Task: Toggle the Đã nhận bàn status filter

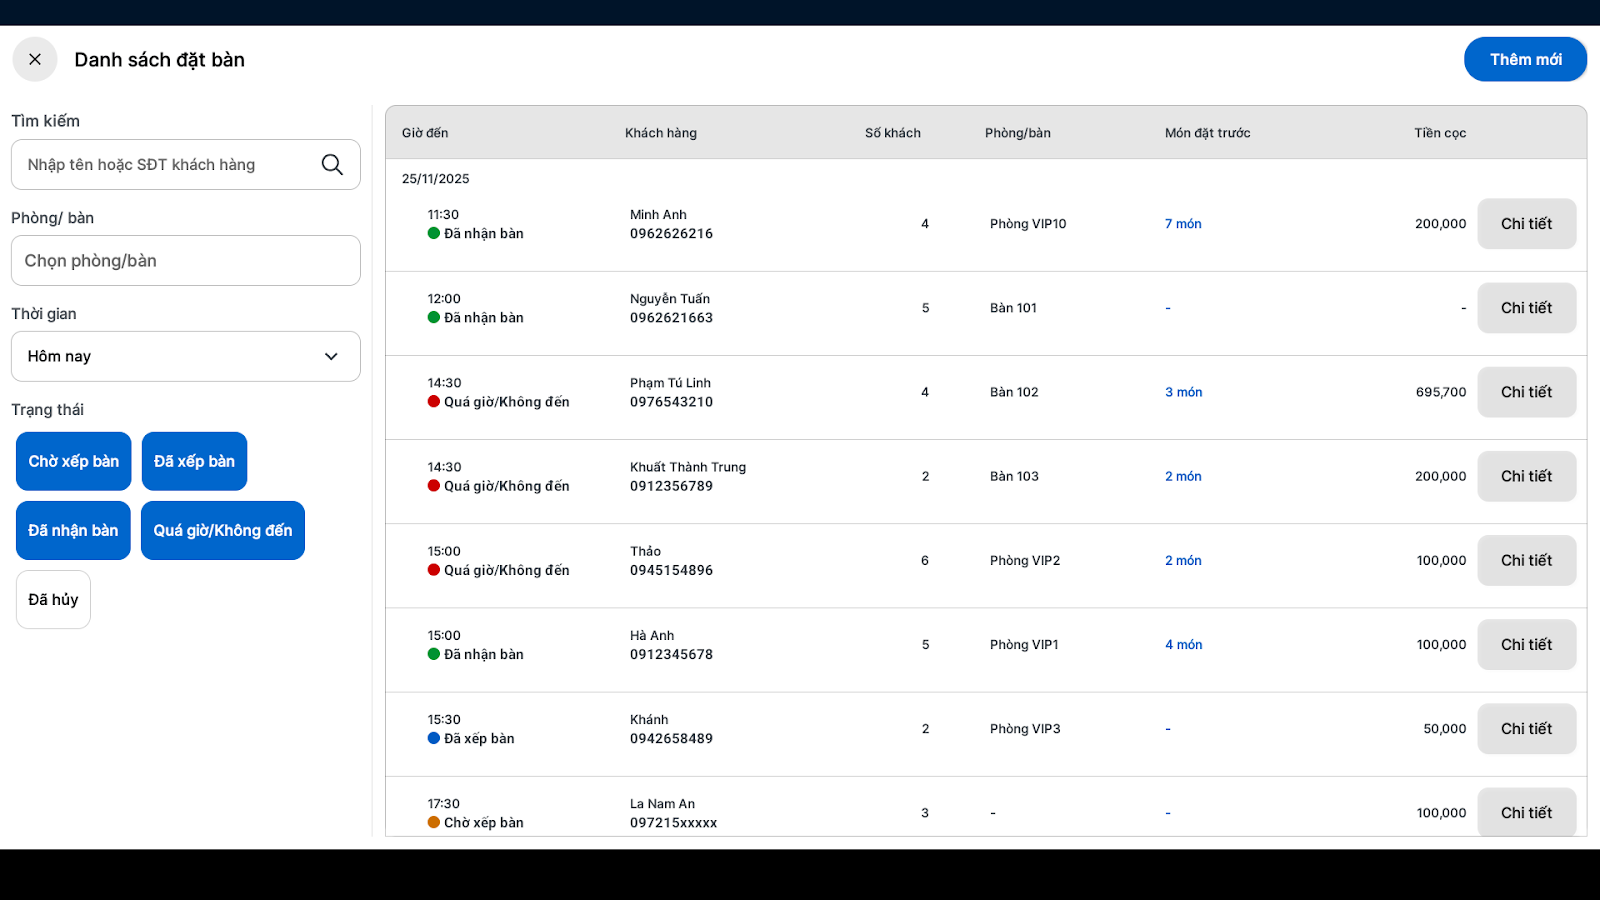Action: (x=73, y=530)
